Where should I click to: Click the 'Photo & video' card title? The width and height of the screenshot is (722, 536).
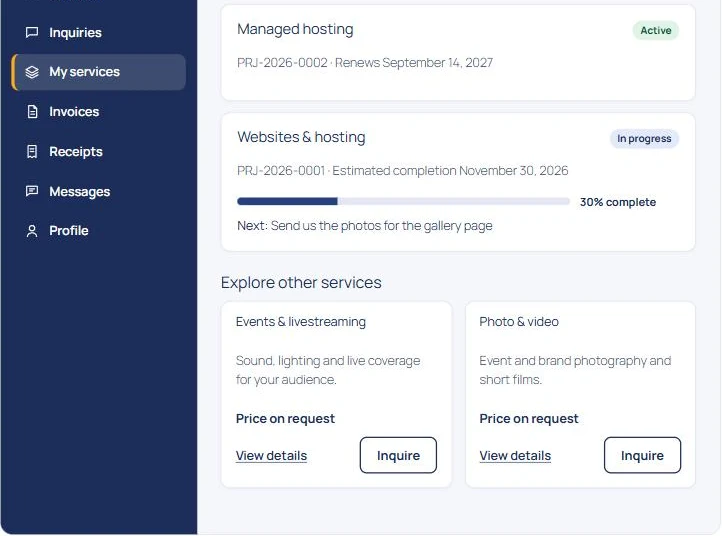(x=519, y=321)
